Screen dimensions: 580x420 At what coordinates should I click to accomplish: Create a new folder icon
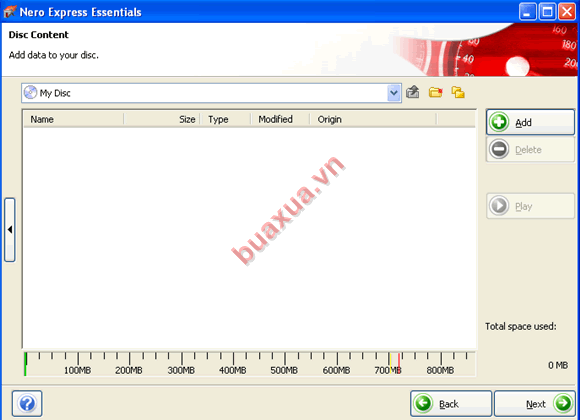(435, 92)
